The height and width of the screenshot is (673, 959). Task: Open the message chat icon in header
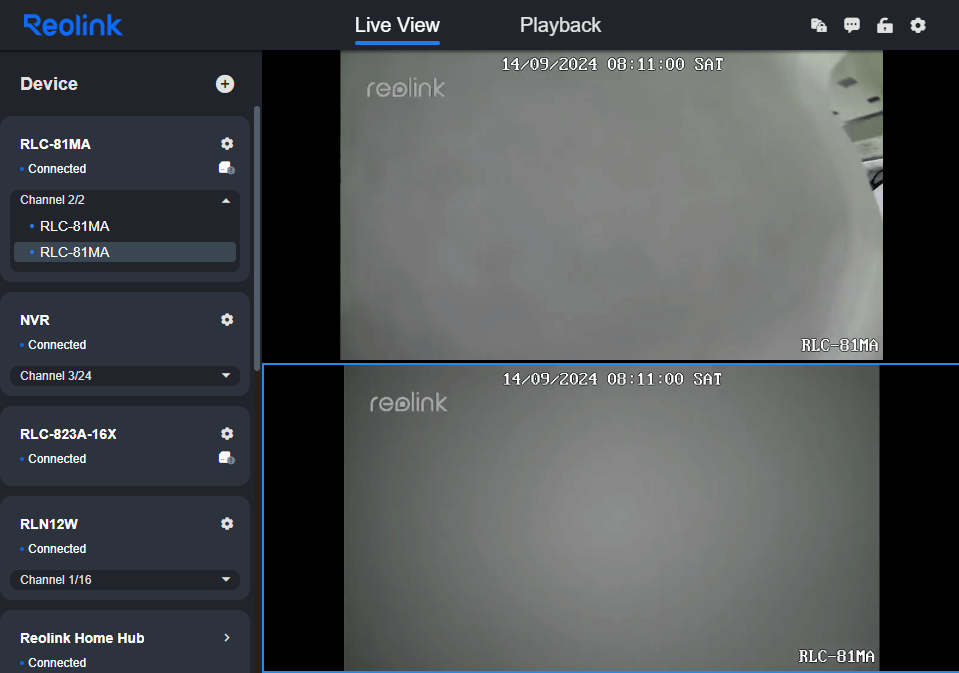coord(851,25)
